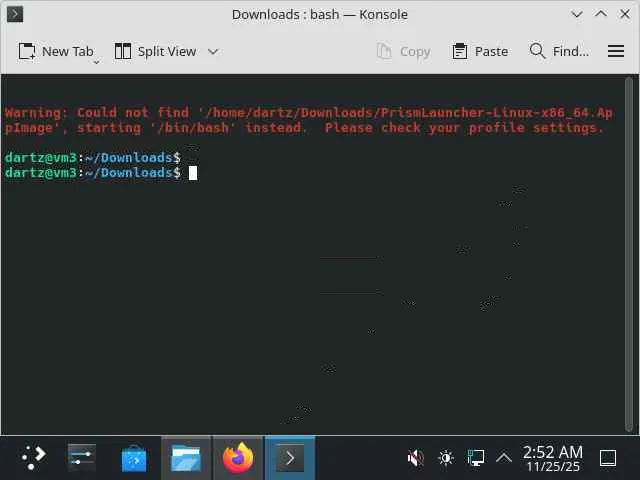Image resolution: width=640 pixels, height=480 pixels.
Task: Expand hidden system tray icons arrow
Action: 504,458
